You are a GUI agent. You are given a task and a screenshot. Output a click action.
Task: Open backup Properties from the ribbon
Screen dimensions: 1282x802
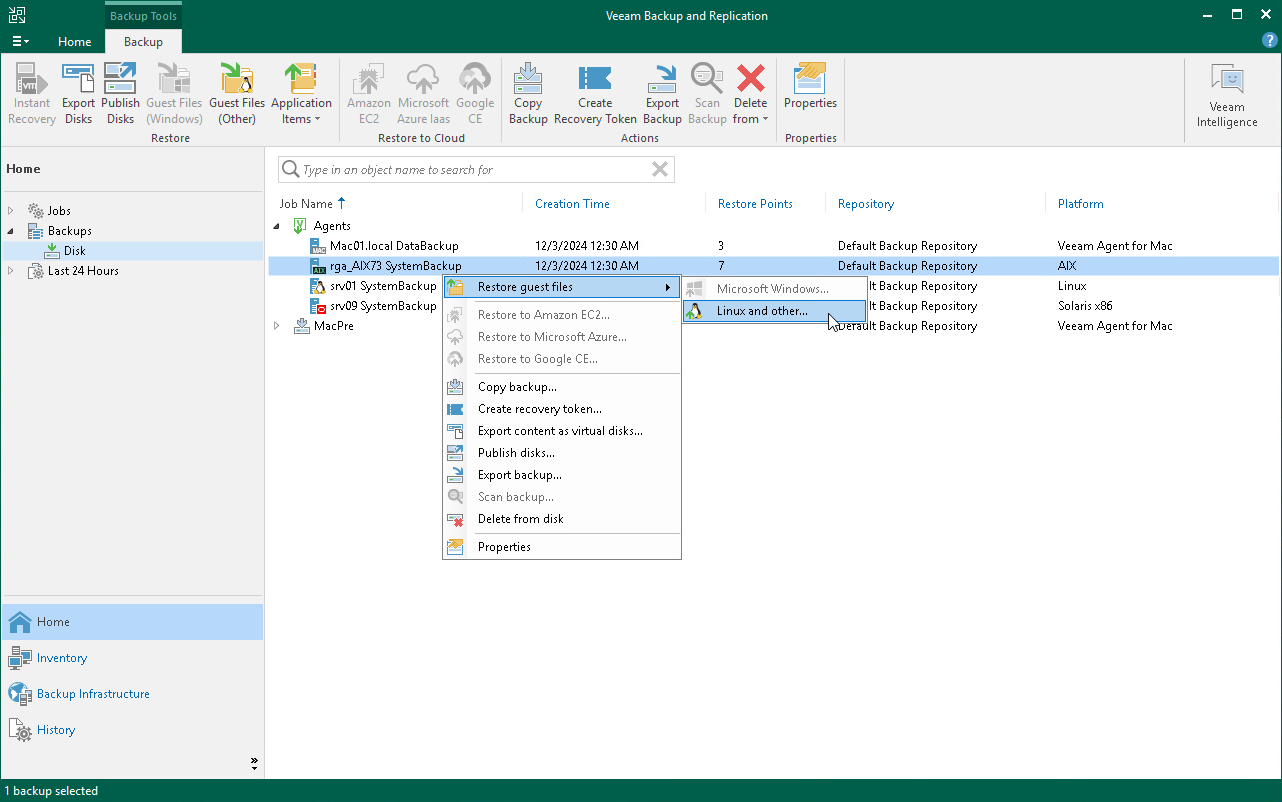click(x=810, y=86)
